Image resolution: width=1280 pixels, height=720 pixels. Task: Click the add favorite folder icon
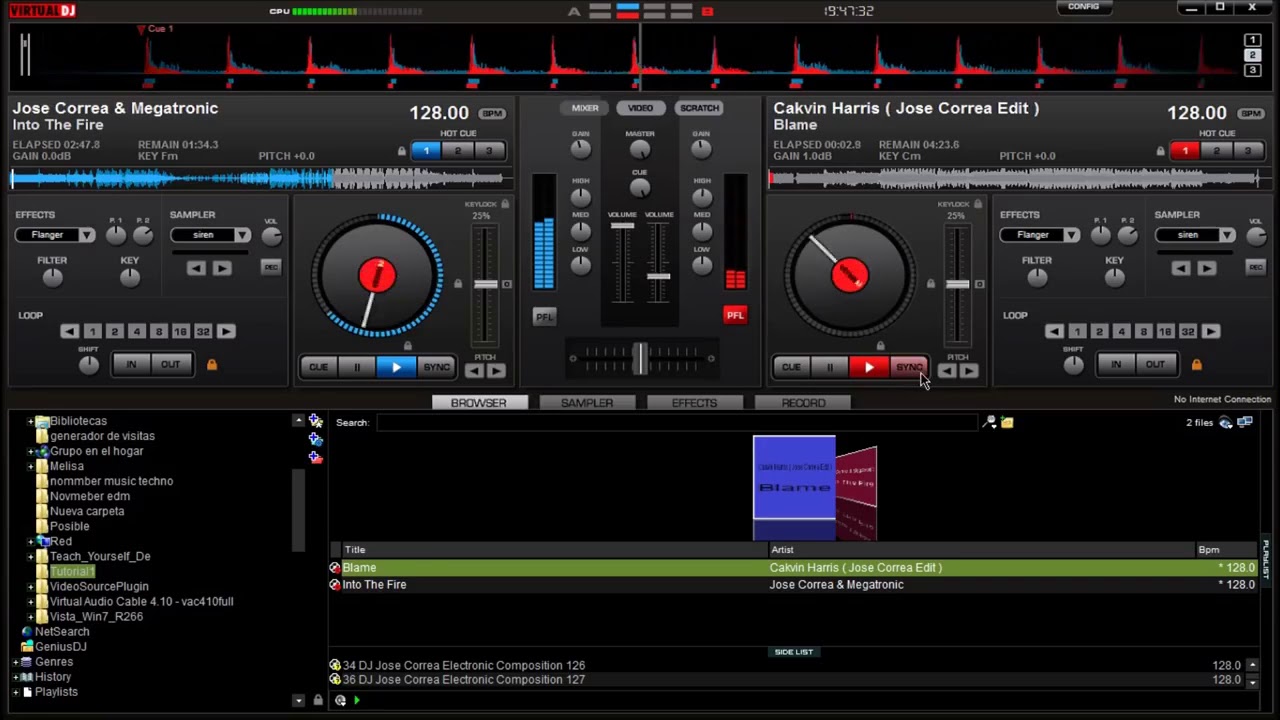pos(316,421)
